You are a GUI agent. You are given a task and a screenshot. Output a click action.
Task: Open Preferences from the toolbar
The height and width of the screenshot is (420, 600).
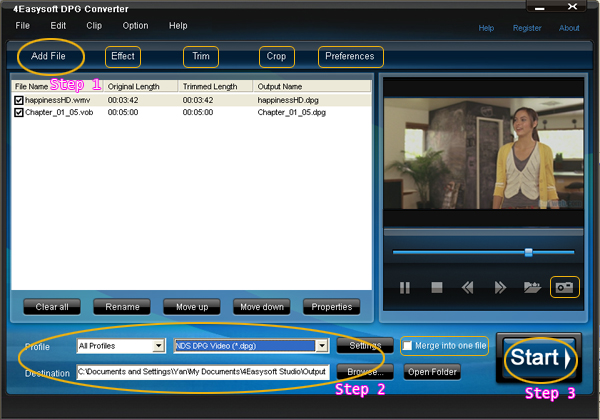coord(350,57)
